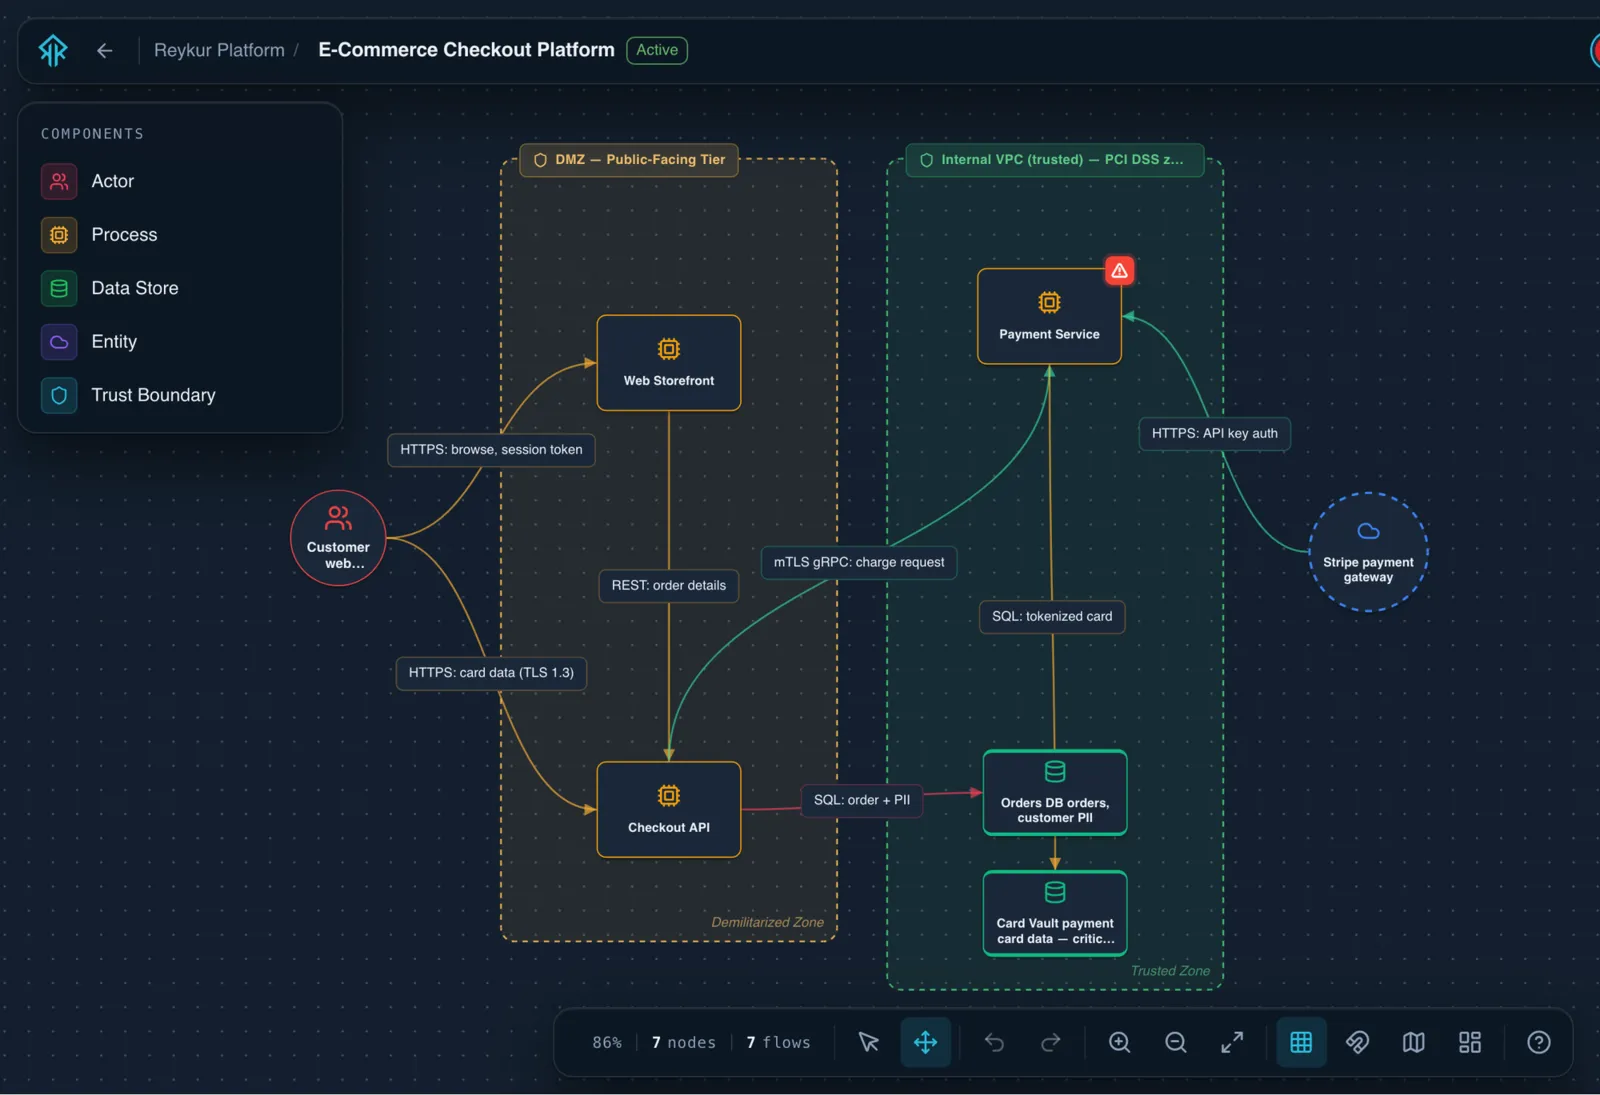Select the Customer web actor node

pos(338,538)
